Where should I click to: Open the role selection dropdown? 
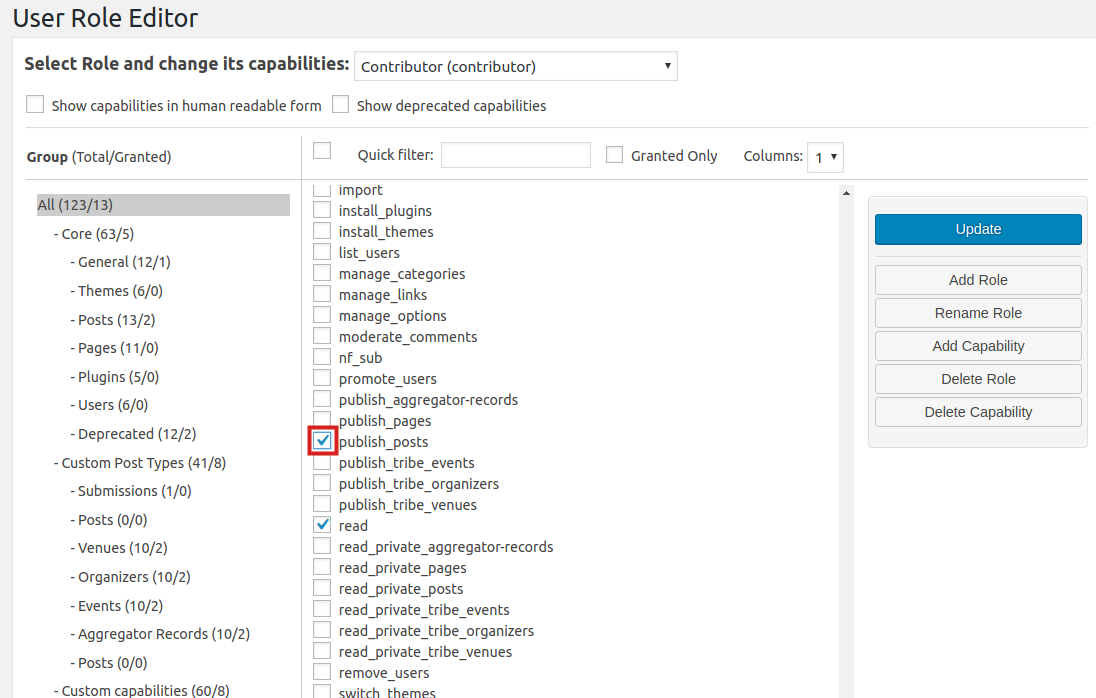515,66
